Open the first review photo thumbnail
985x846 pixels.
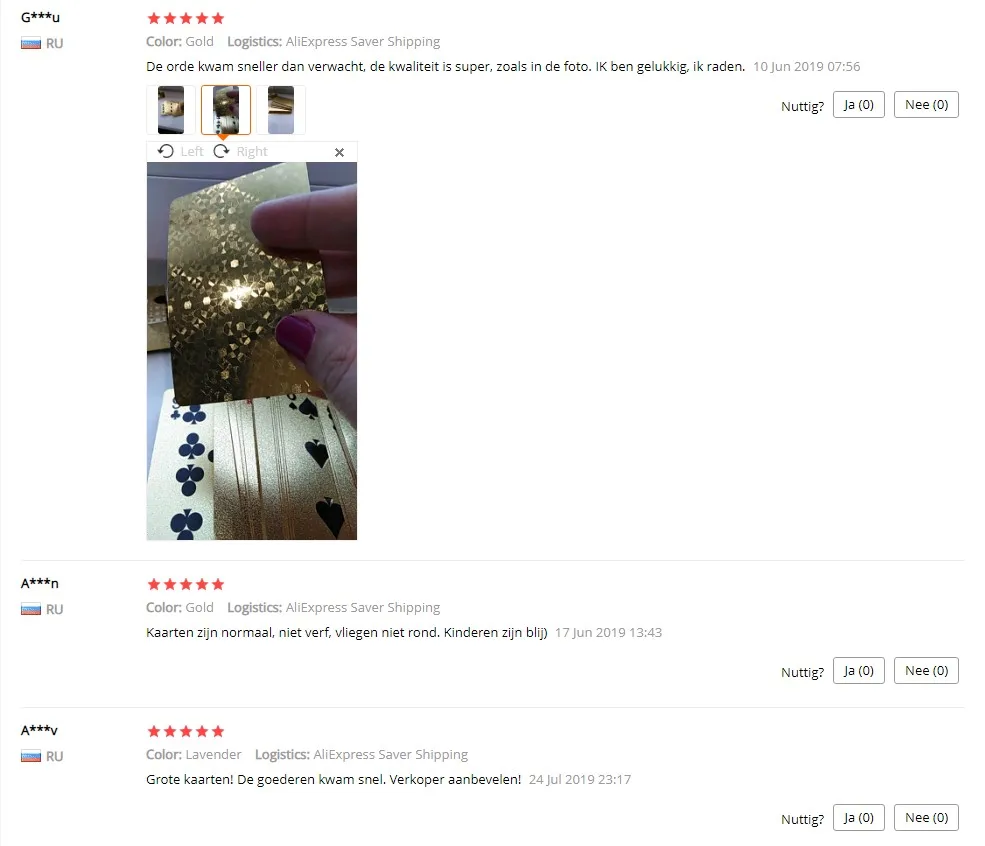(171, 110)
